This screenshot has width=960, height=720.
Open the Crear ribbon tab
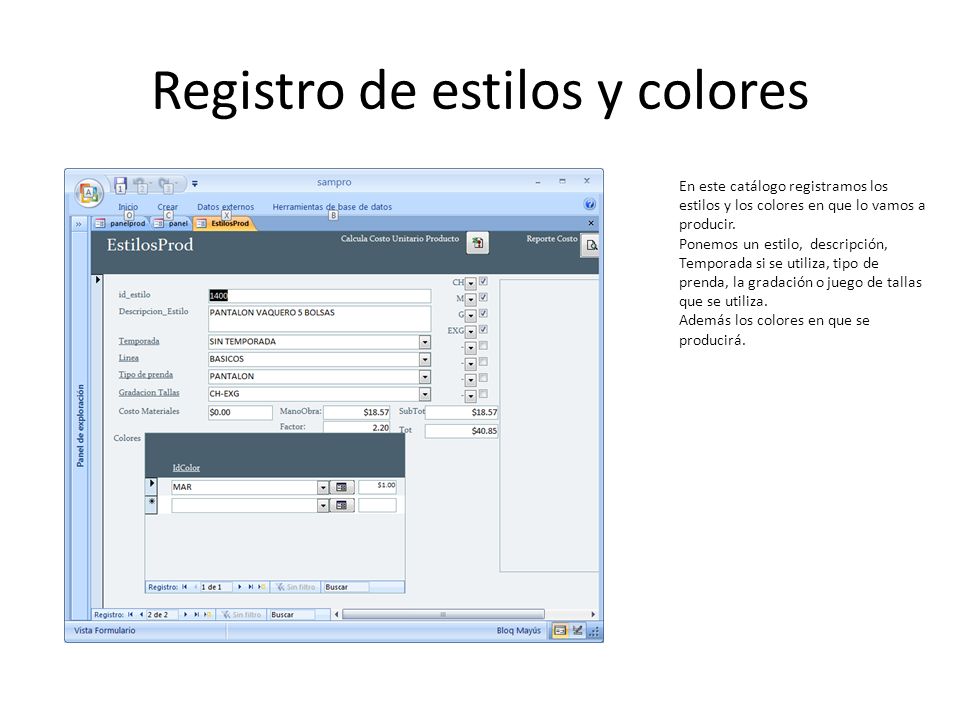[167, 207]
